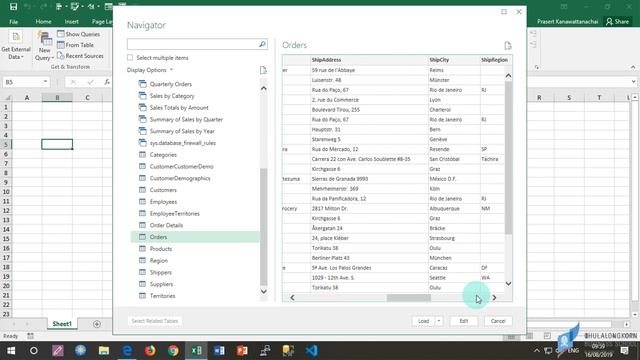
Task: Click preview scroll right arrow
Action: tap(494, 298)
